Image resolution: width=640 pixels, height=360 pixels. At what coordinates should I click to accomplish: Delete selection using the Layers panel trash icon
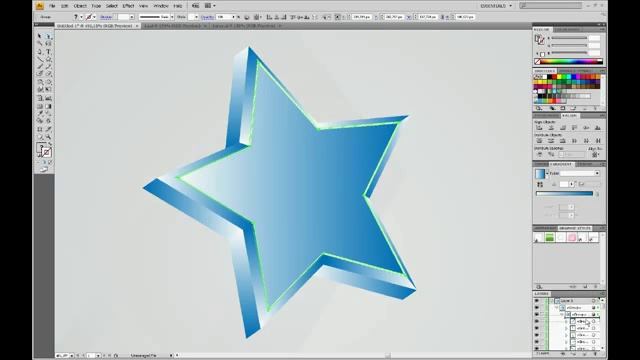pyautogui.click(x=595, y=354)
